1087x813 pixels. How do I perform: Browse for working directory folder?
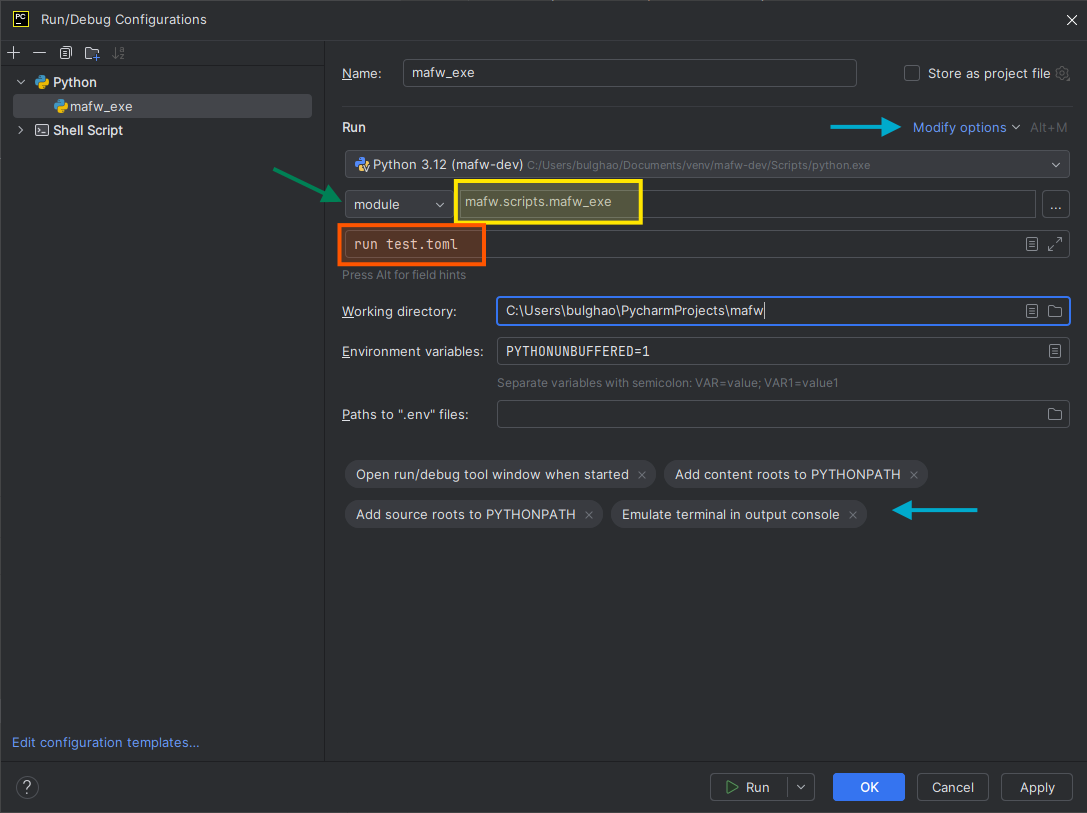click(x=1054, y=311)
